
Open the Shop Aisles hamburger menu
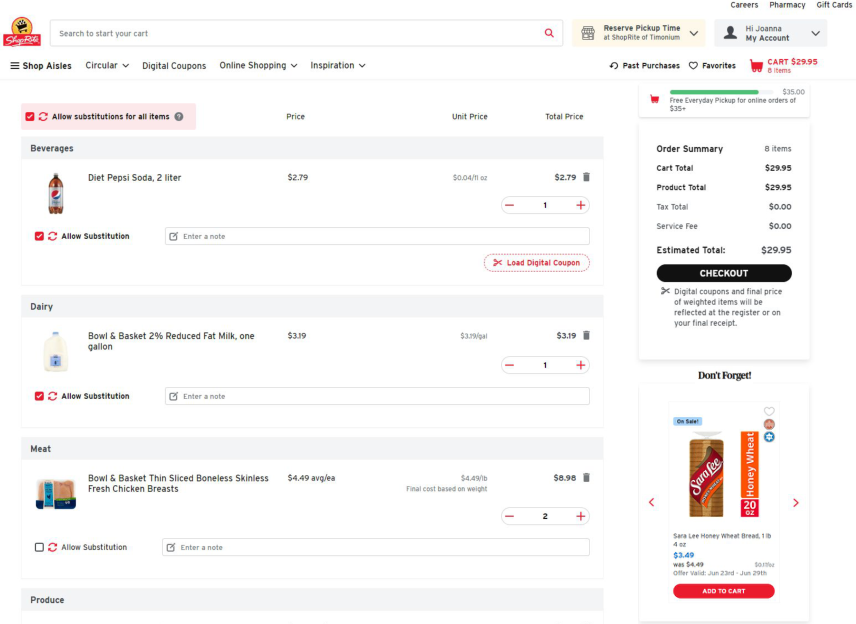[41, 66]
